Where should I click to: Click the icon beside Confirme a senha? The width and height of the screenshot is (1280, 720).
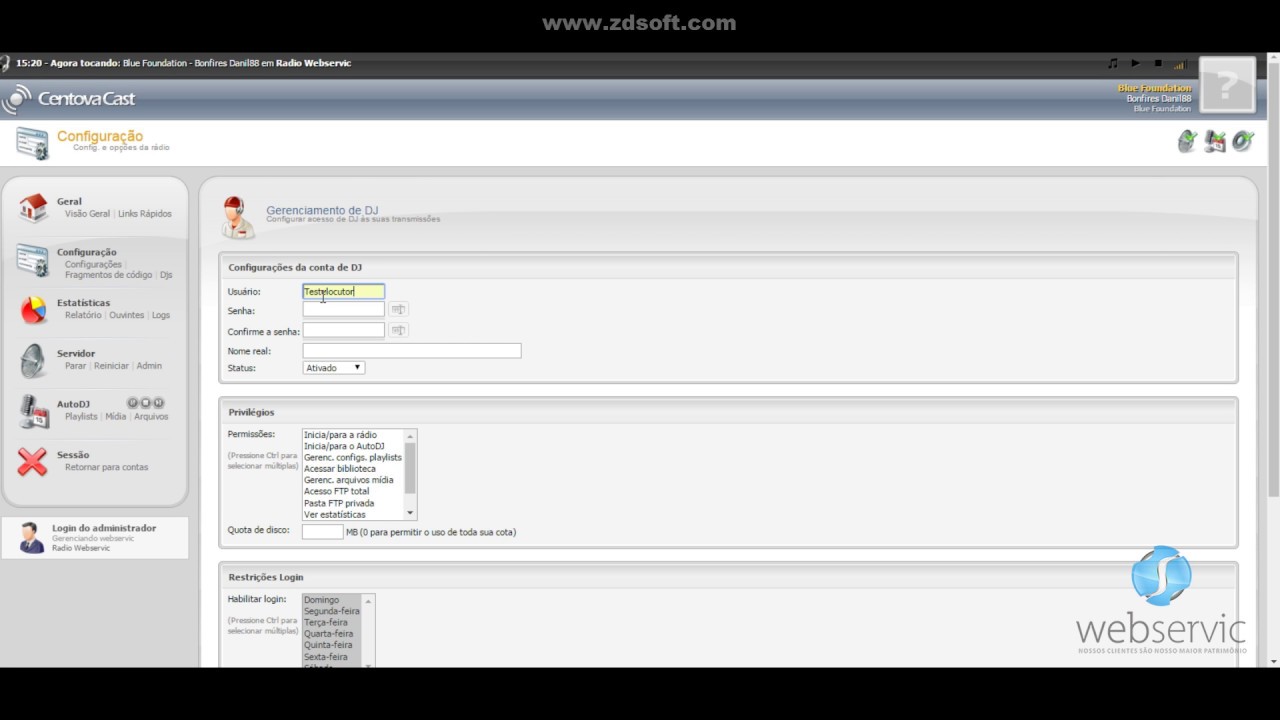(398, 330)
